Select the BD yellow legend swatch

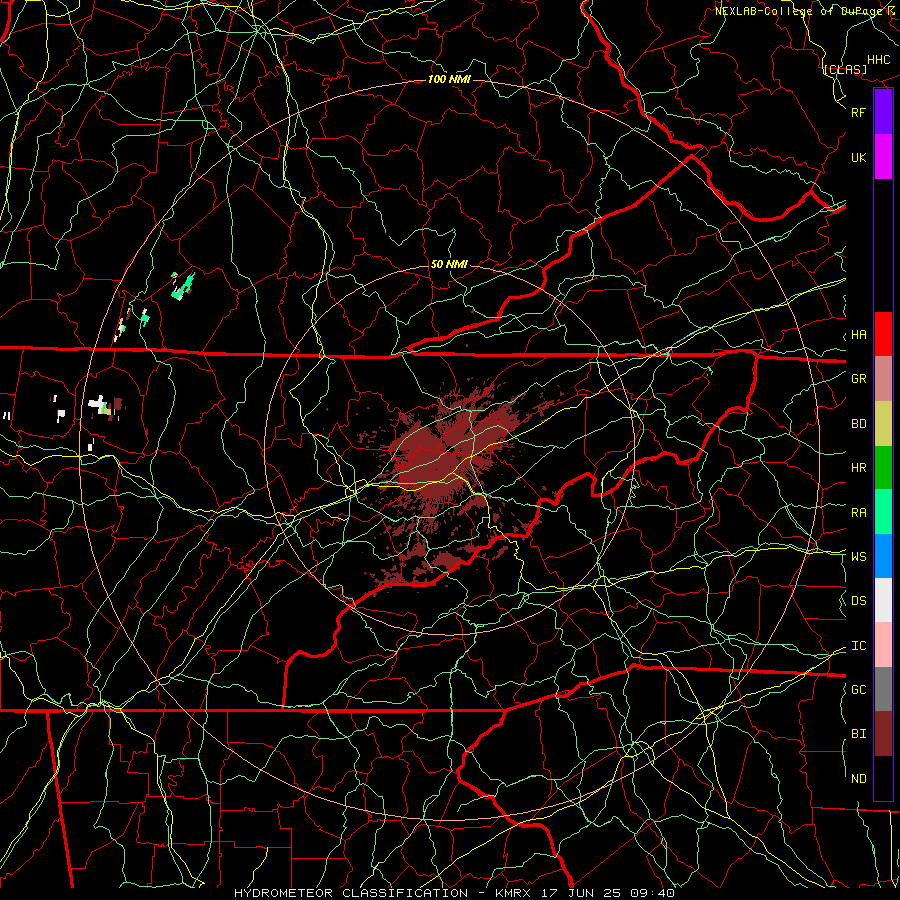tap(883, 424)
